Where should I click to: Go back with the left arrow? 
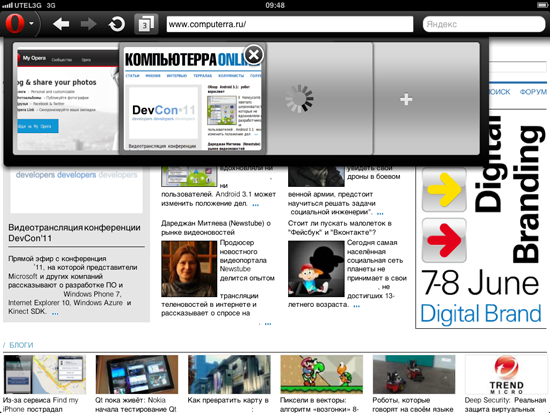(x=61, y=24)
